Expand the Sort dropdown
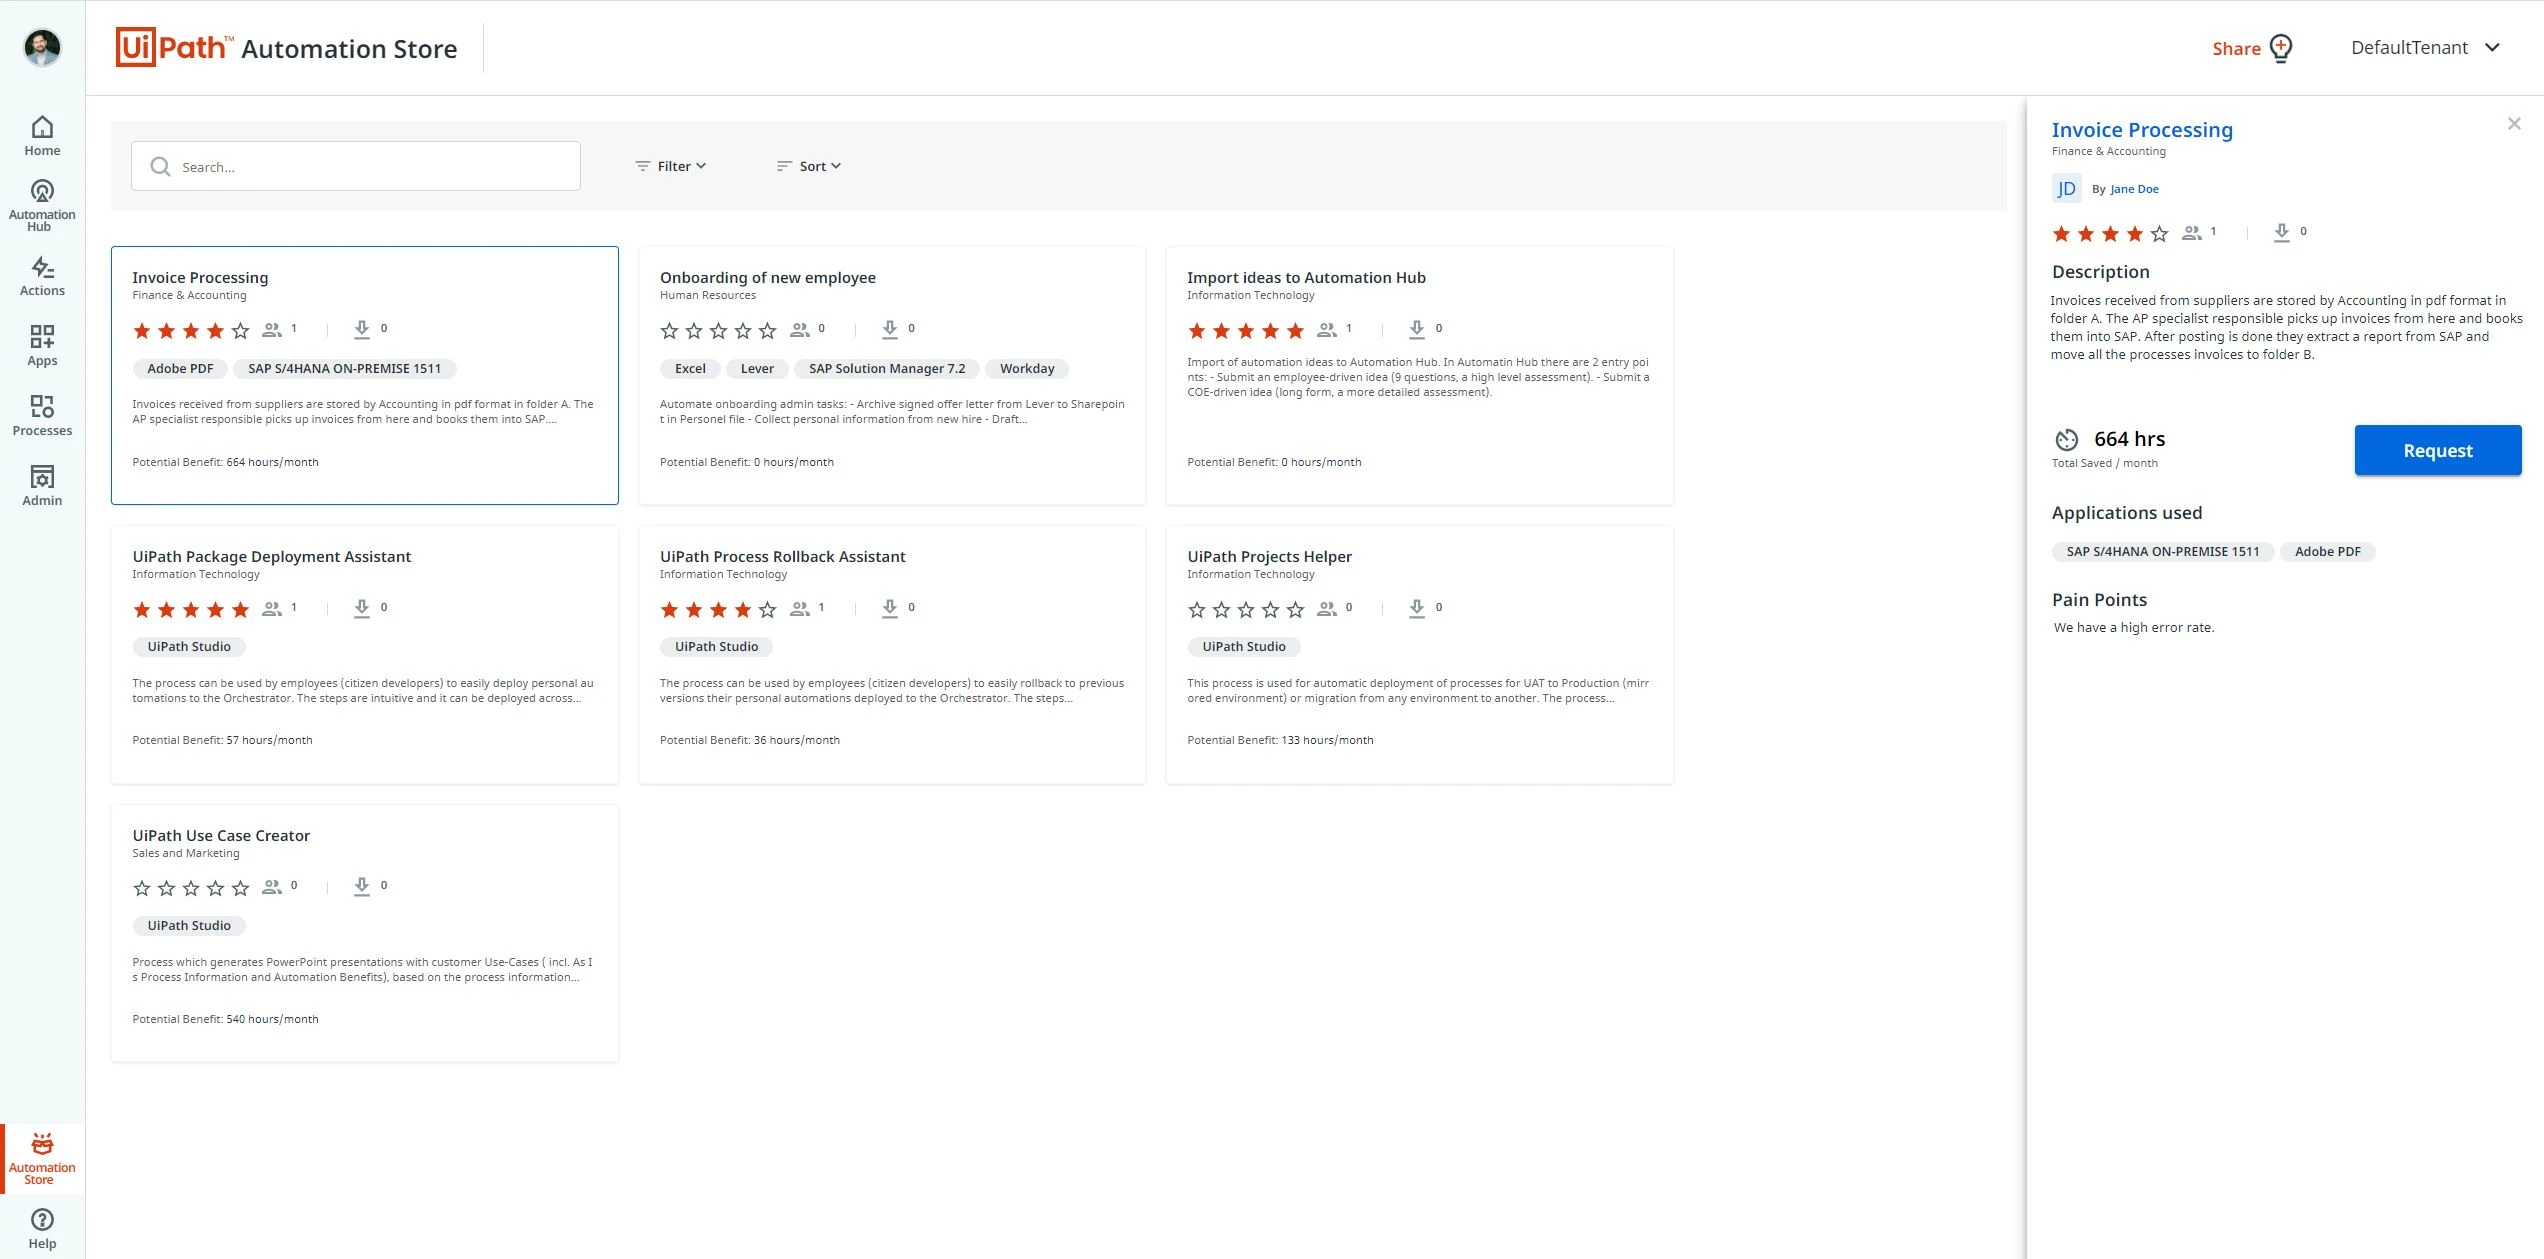Viewport: 2544px width, 1259px height. pos(809,166)
